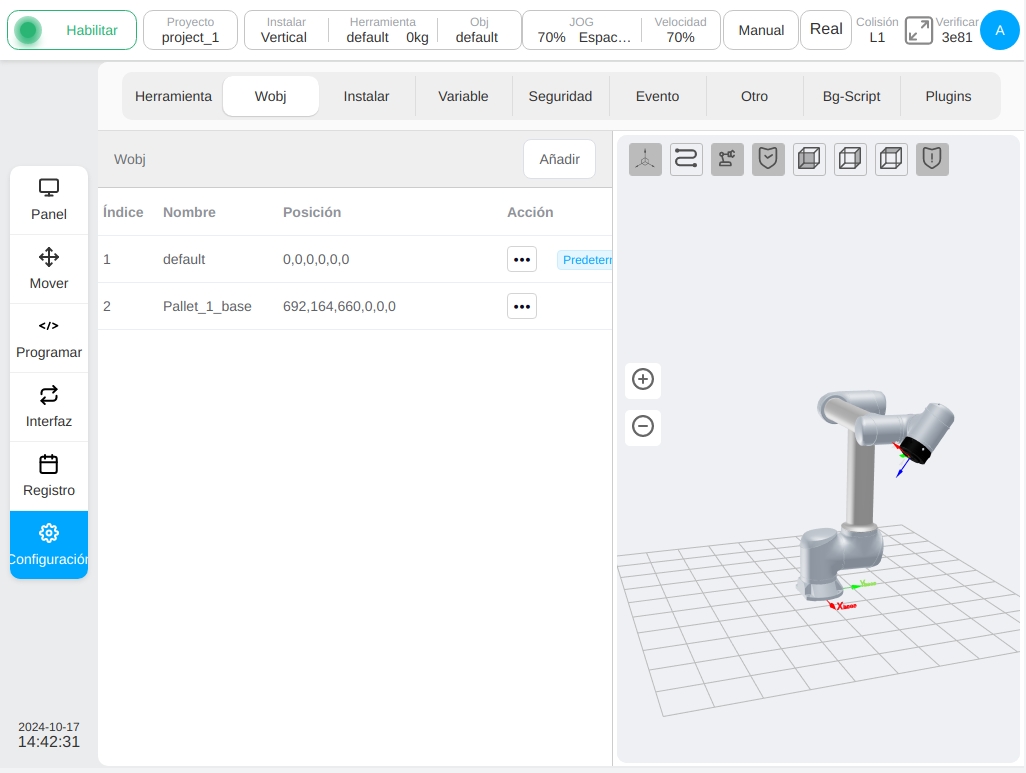
Task: Switch to the Seguridad tab
Action: [x=560, y=96]
